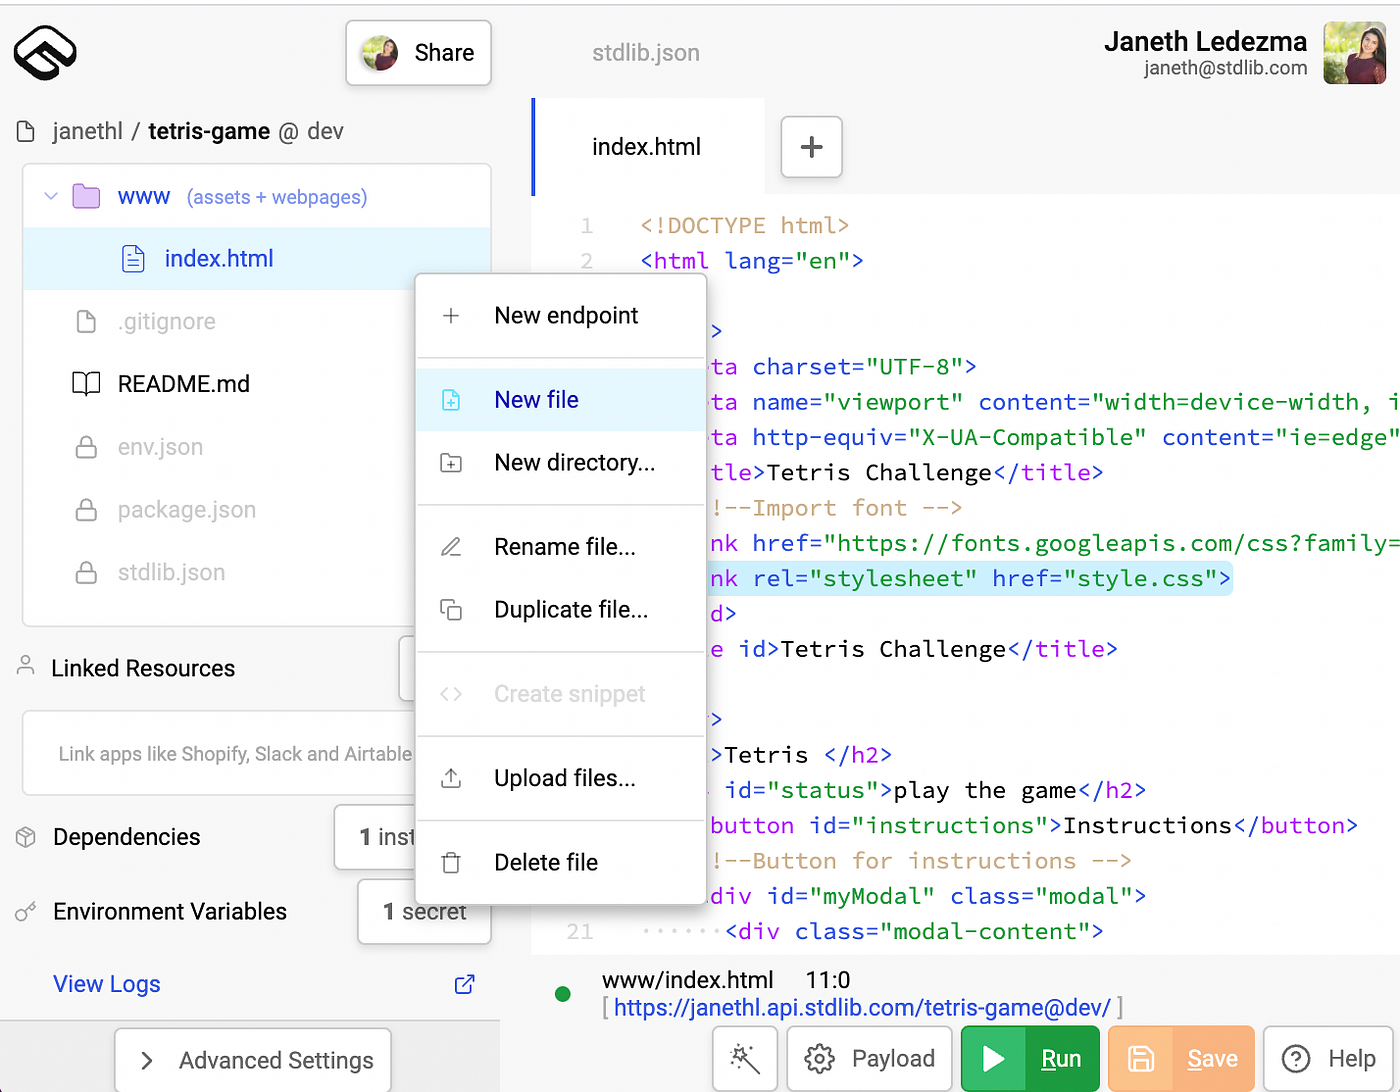The height and width of the screenshot is (1092, 1400).
Task: Select New directory... menu entry
Action: point(561,463)
